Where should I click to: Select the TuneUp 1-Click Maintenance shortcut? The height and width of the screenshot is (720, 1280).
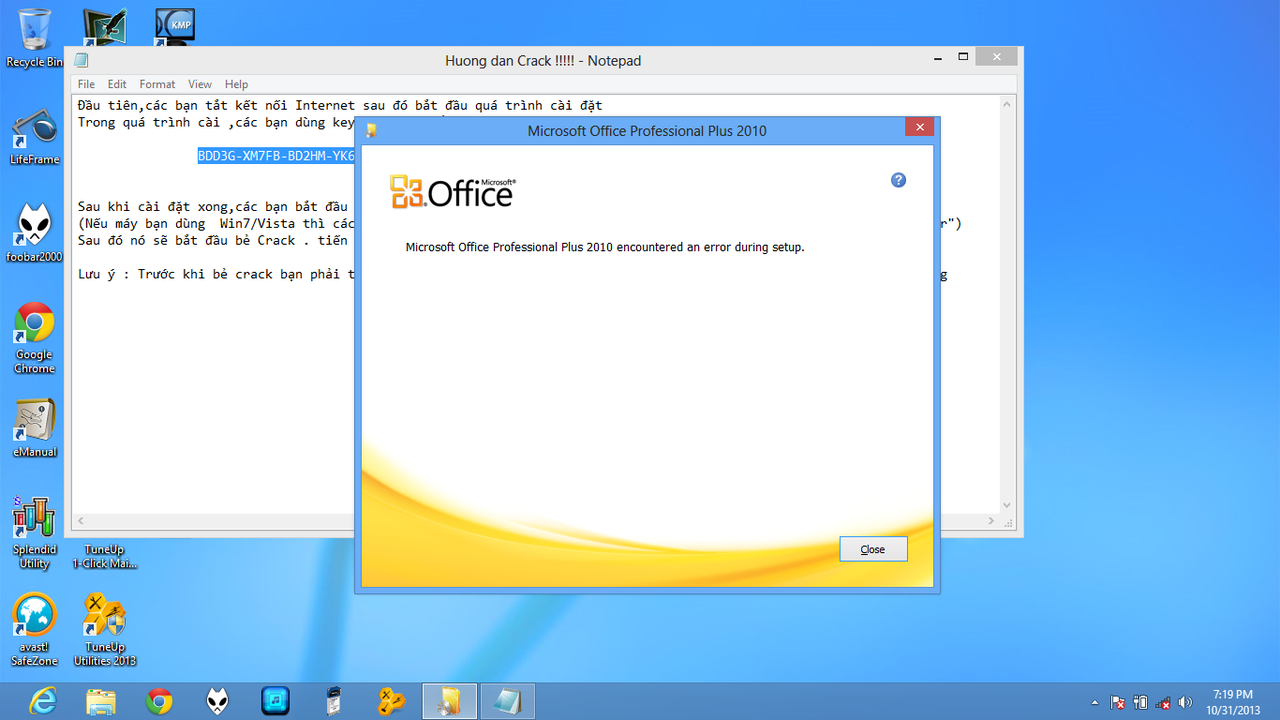[104, 556]
